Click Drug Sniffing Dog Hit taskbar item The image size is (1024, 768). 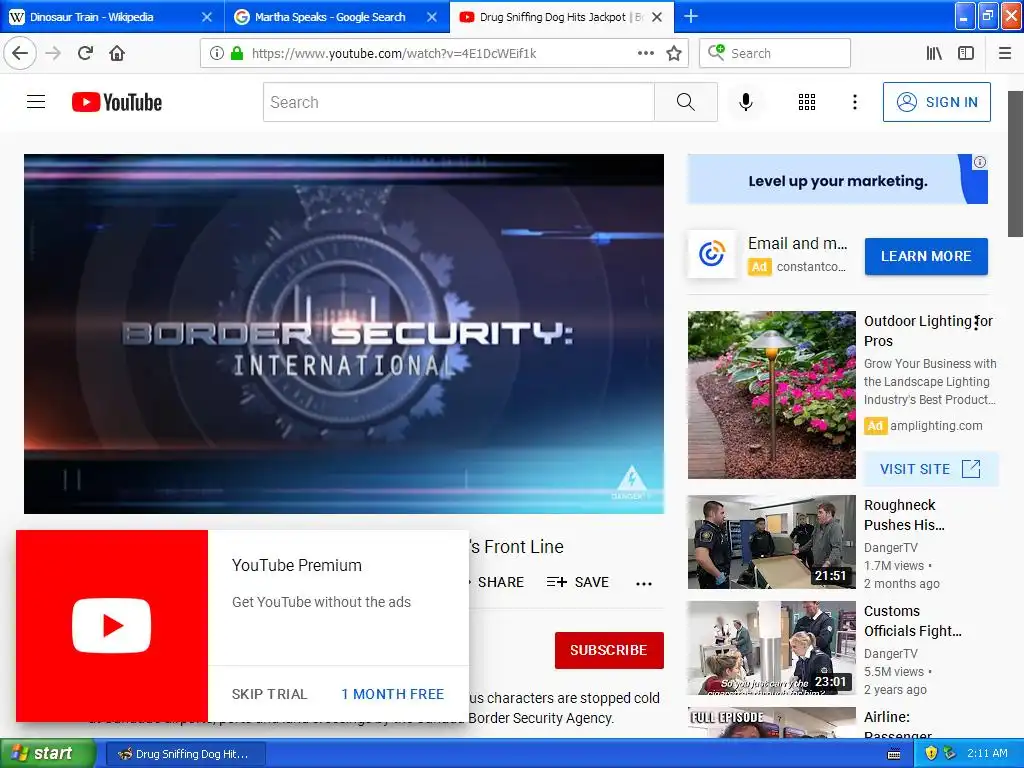(x=185, y=754)
